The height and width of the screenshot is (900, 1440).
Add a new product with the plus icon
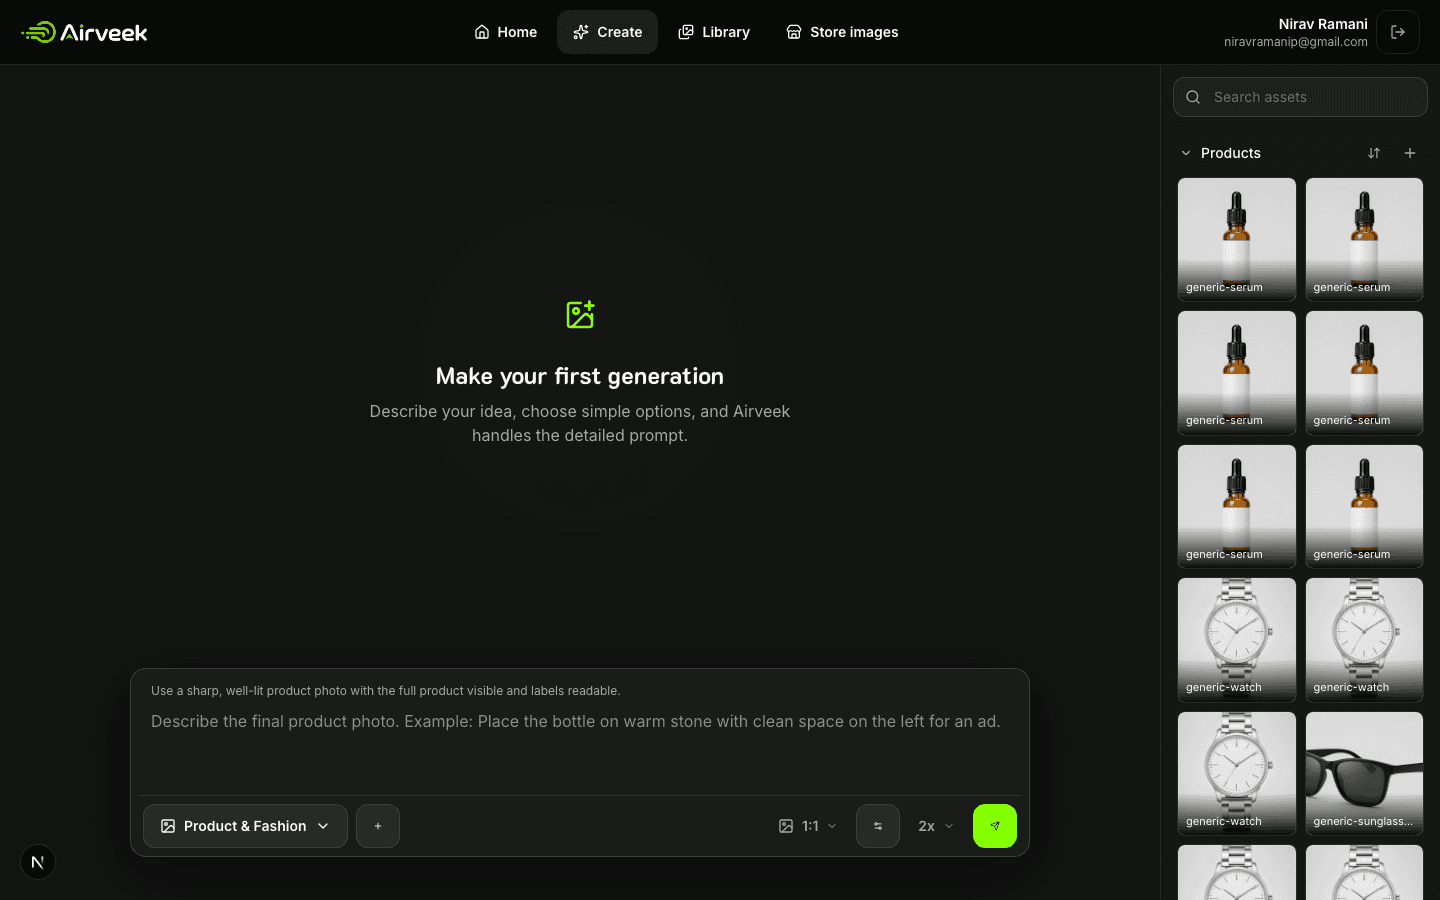tap(1410, 153)
